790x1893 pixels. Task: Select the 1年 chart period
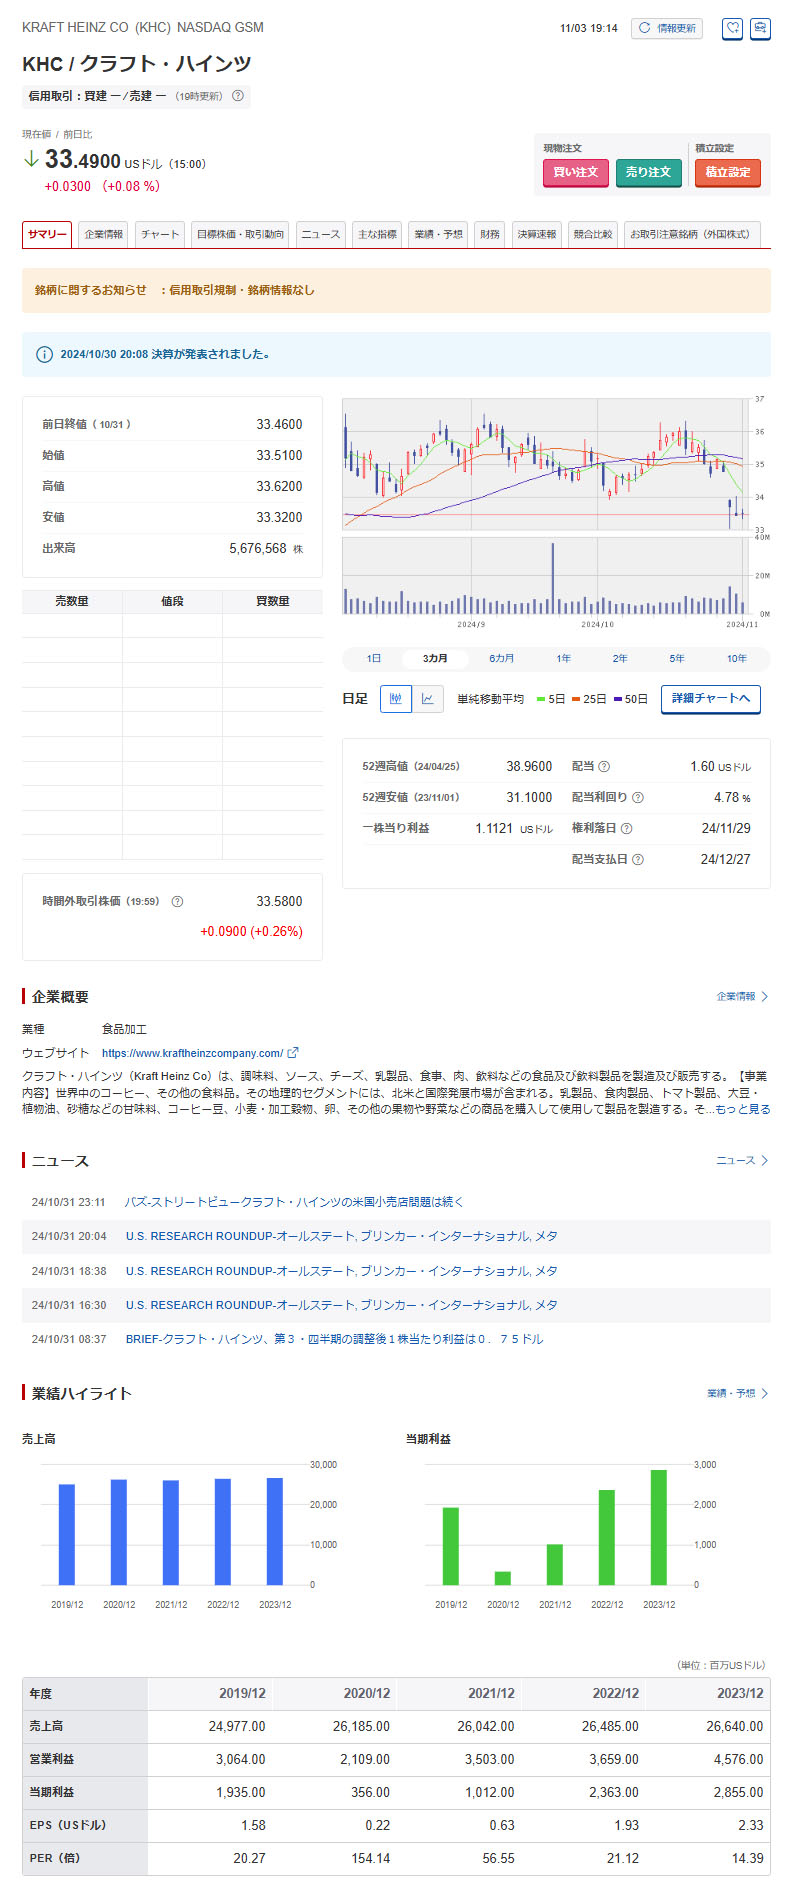click(564, 659)
